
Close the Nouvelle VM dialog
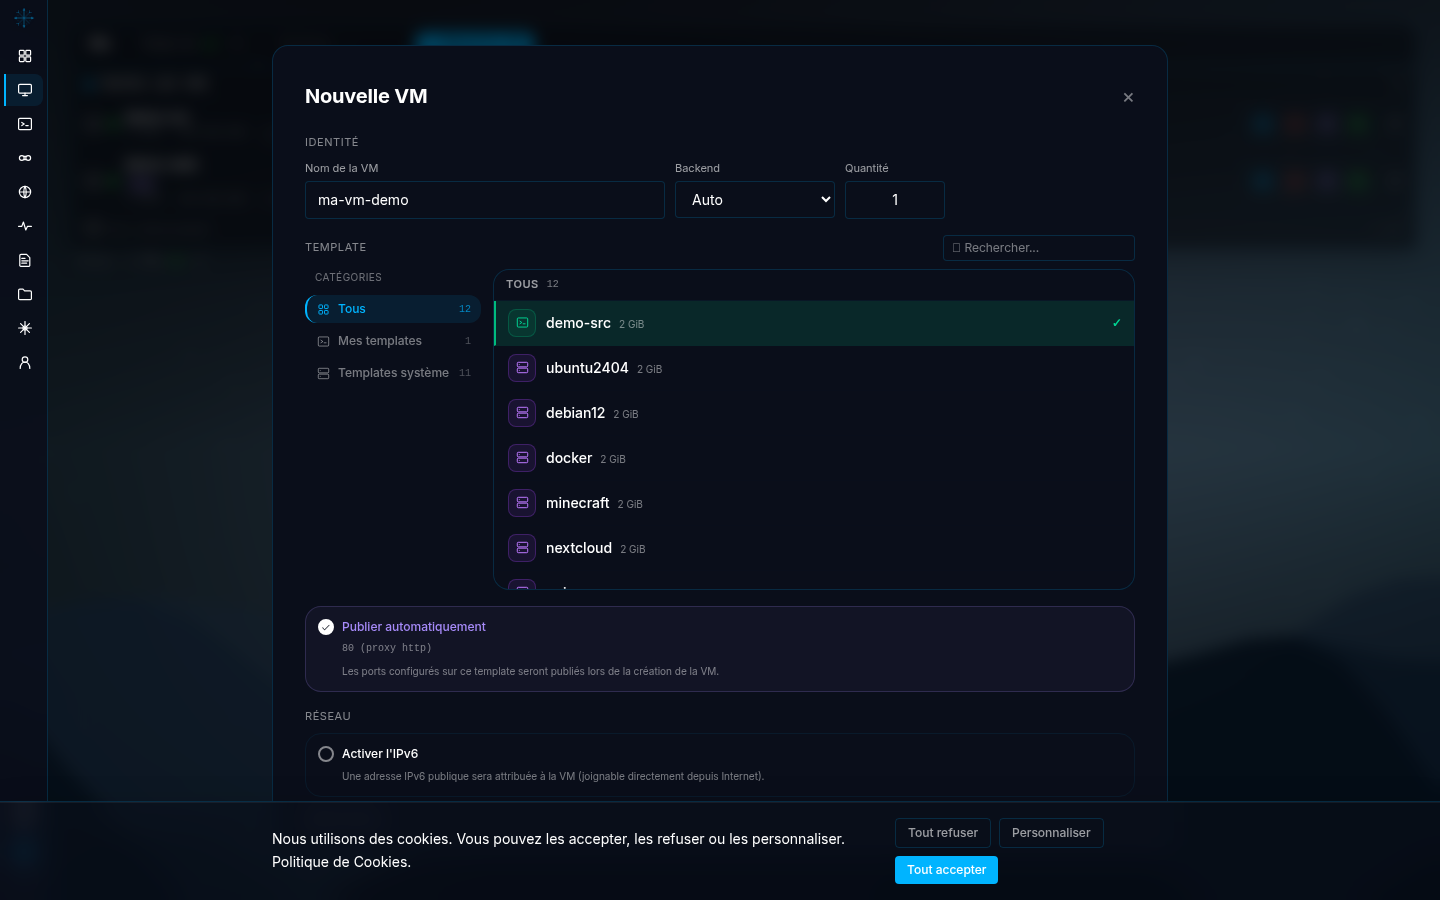(1128, 97)
